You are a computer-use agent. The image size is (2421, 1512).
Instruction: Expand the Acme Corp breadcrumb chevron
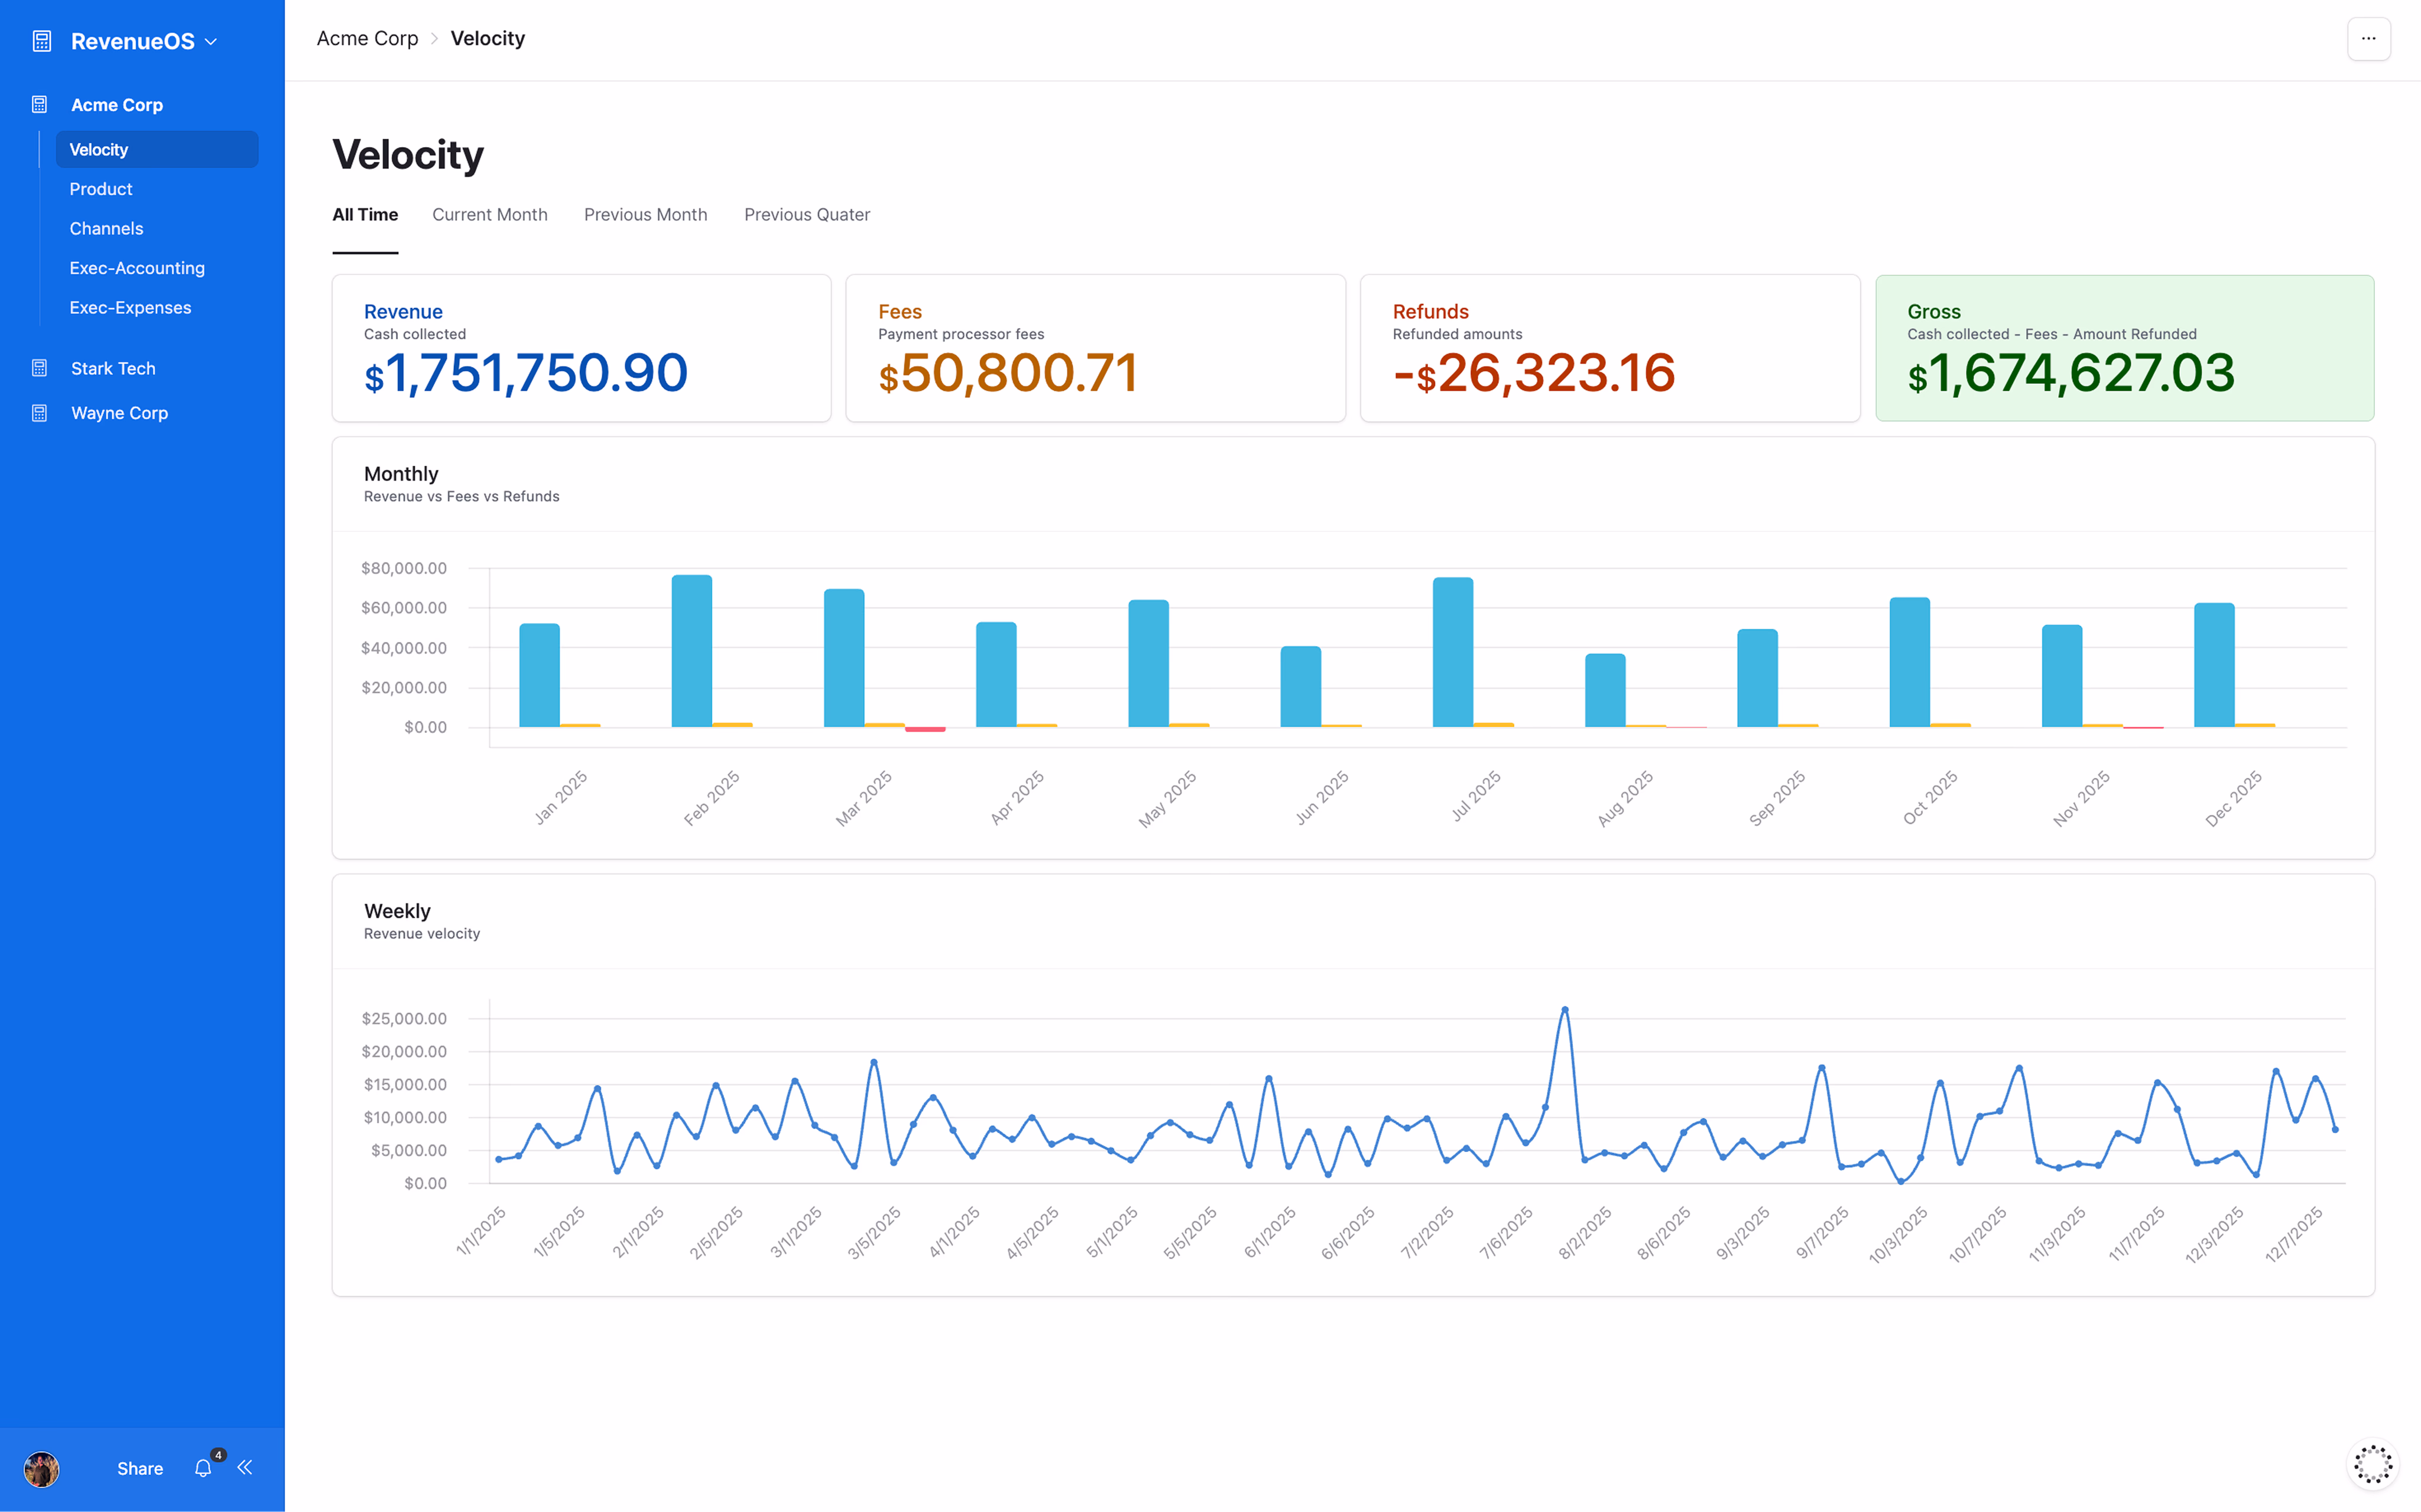[435, 39]
